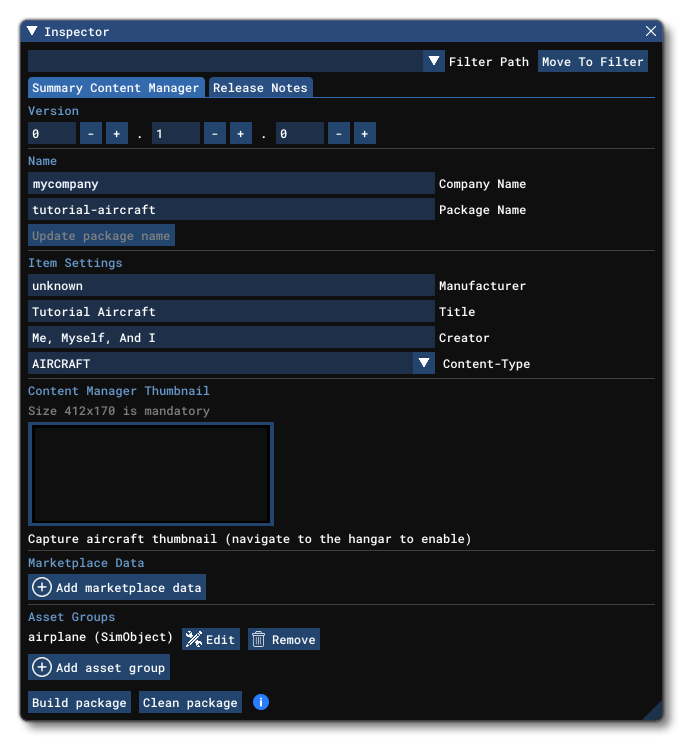Click the Filter Path input field
This screenshot has height=741, width=683.
coord(225,61)
